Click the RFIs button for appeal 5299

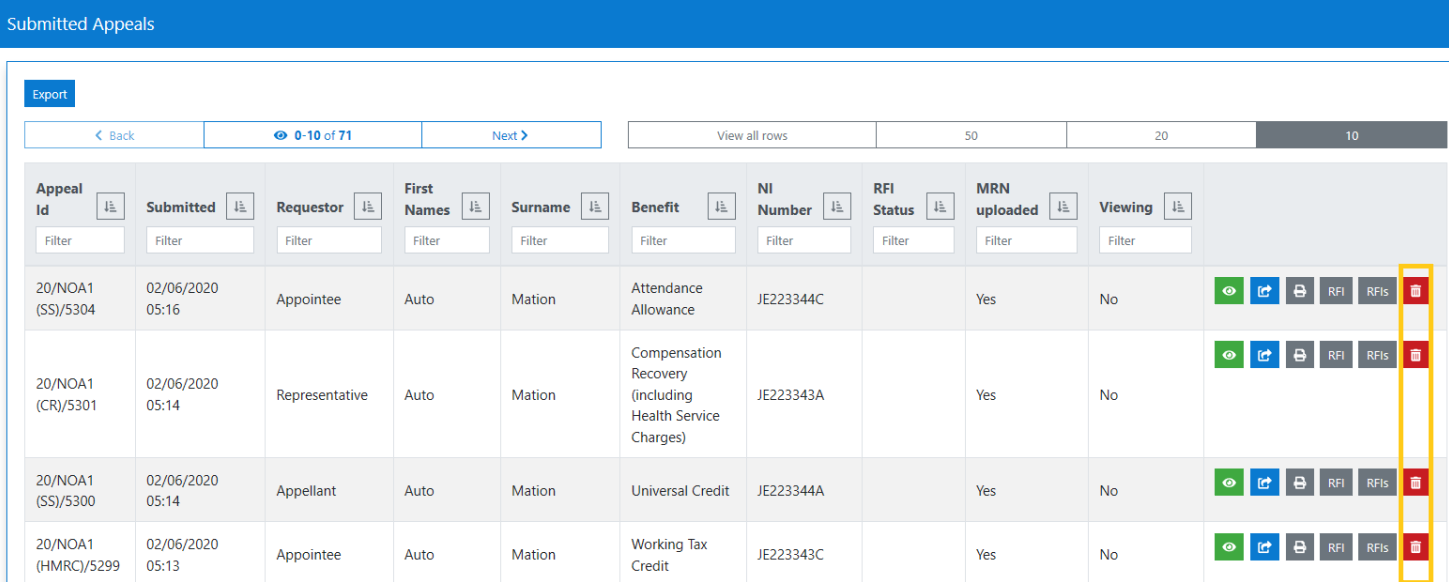1377,547
